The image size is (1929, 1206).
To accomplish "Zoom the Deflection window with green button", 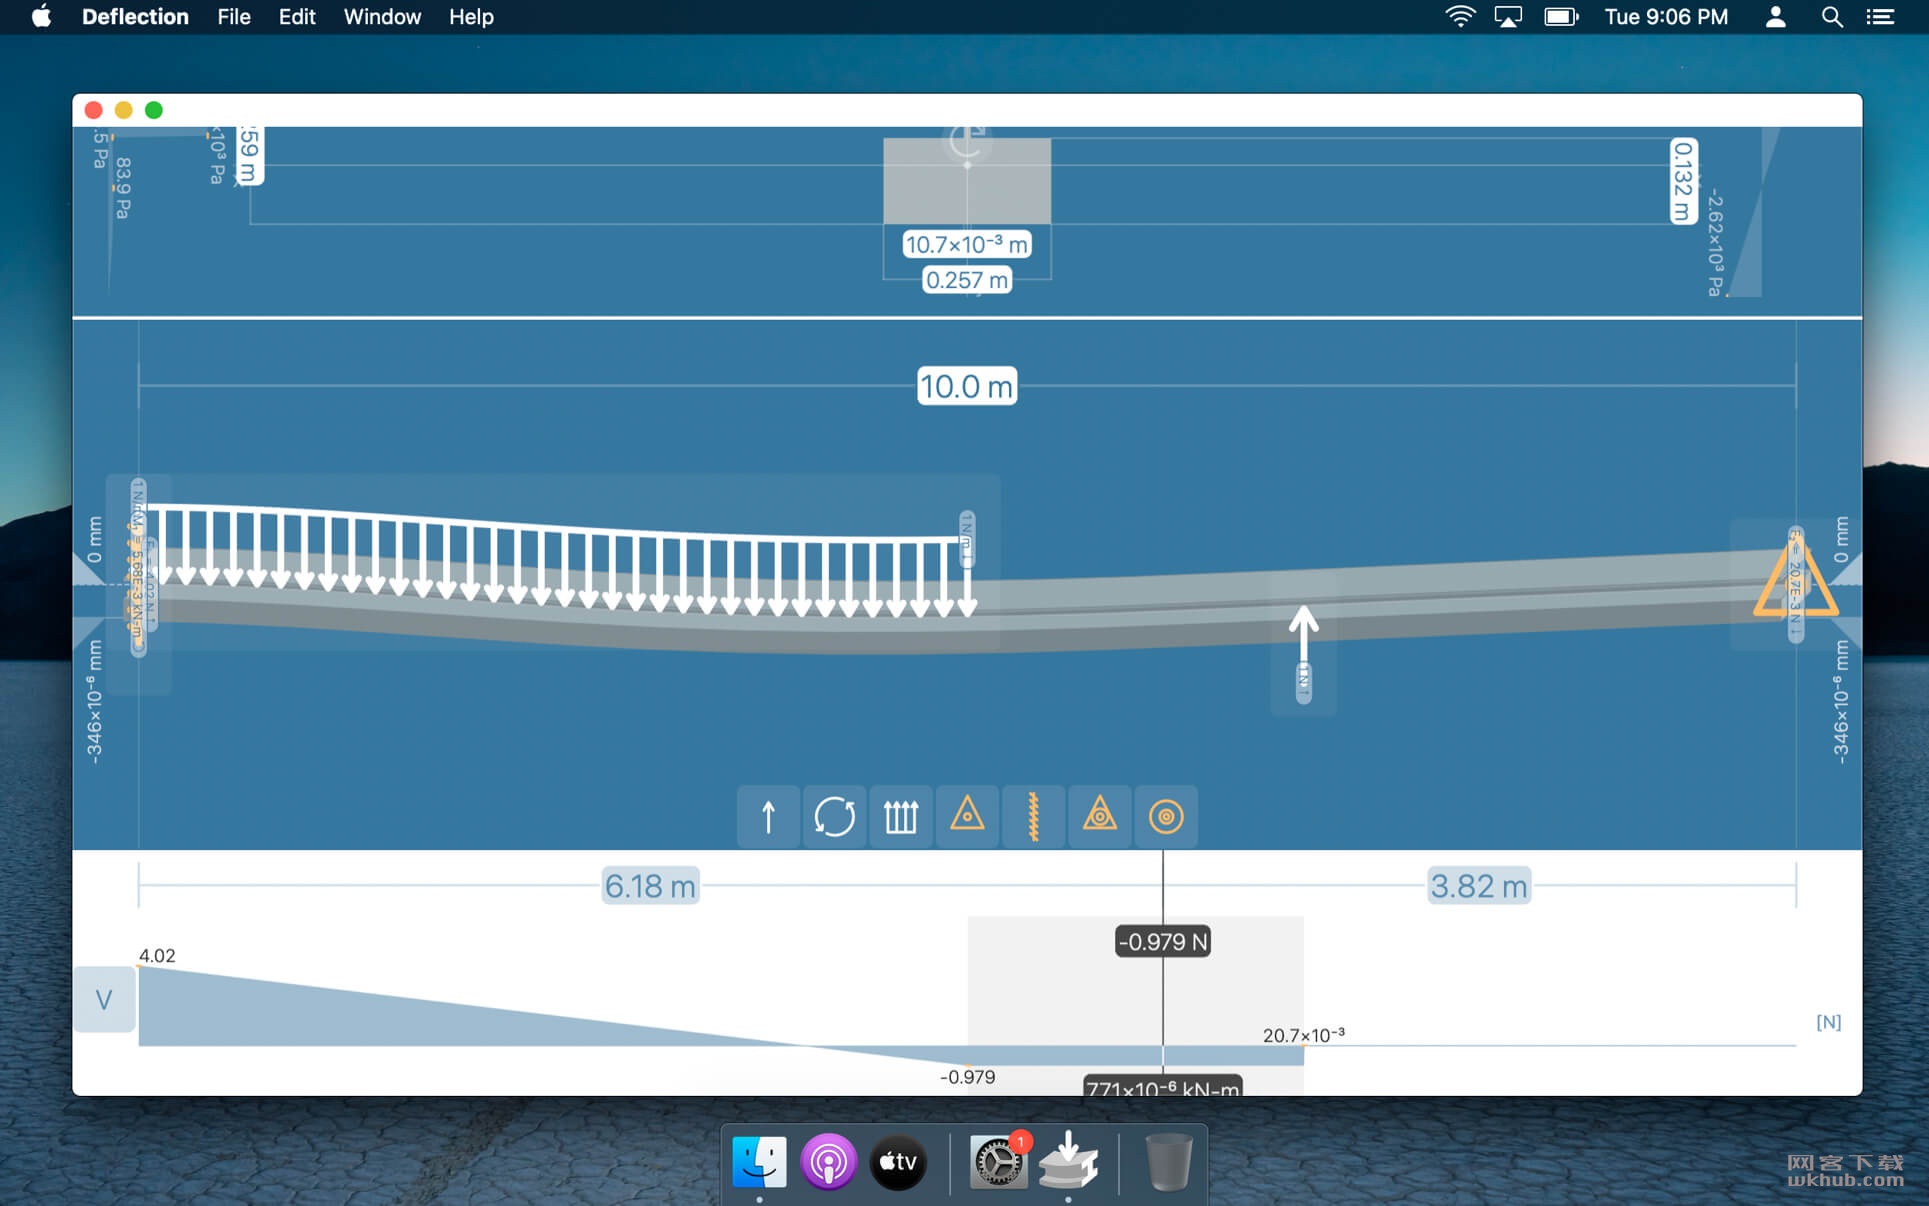I will tap(154, 110).
